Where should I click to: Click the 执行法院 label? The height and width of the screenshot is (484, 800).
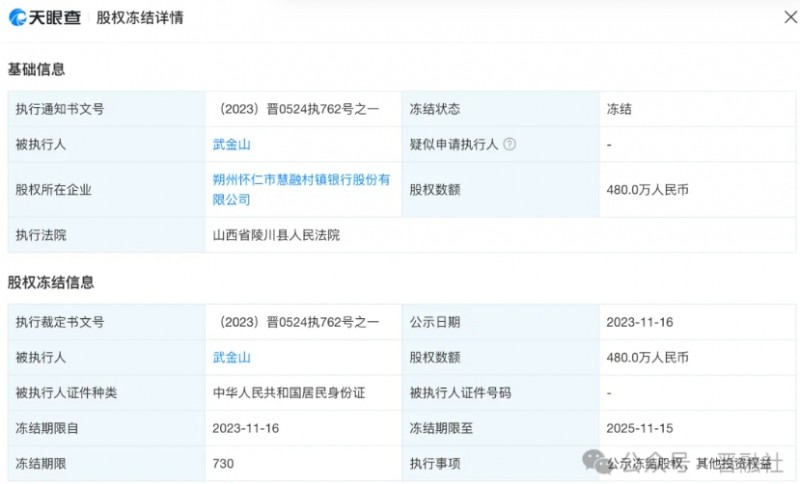[x=41, y=235]
